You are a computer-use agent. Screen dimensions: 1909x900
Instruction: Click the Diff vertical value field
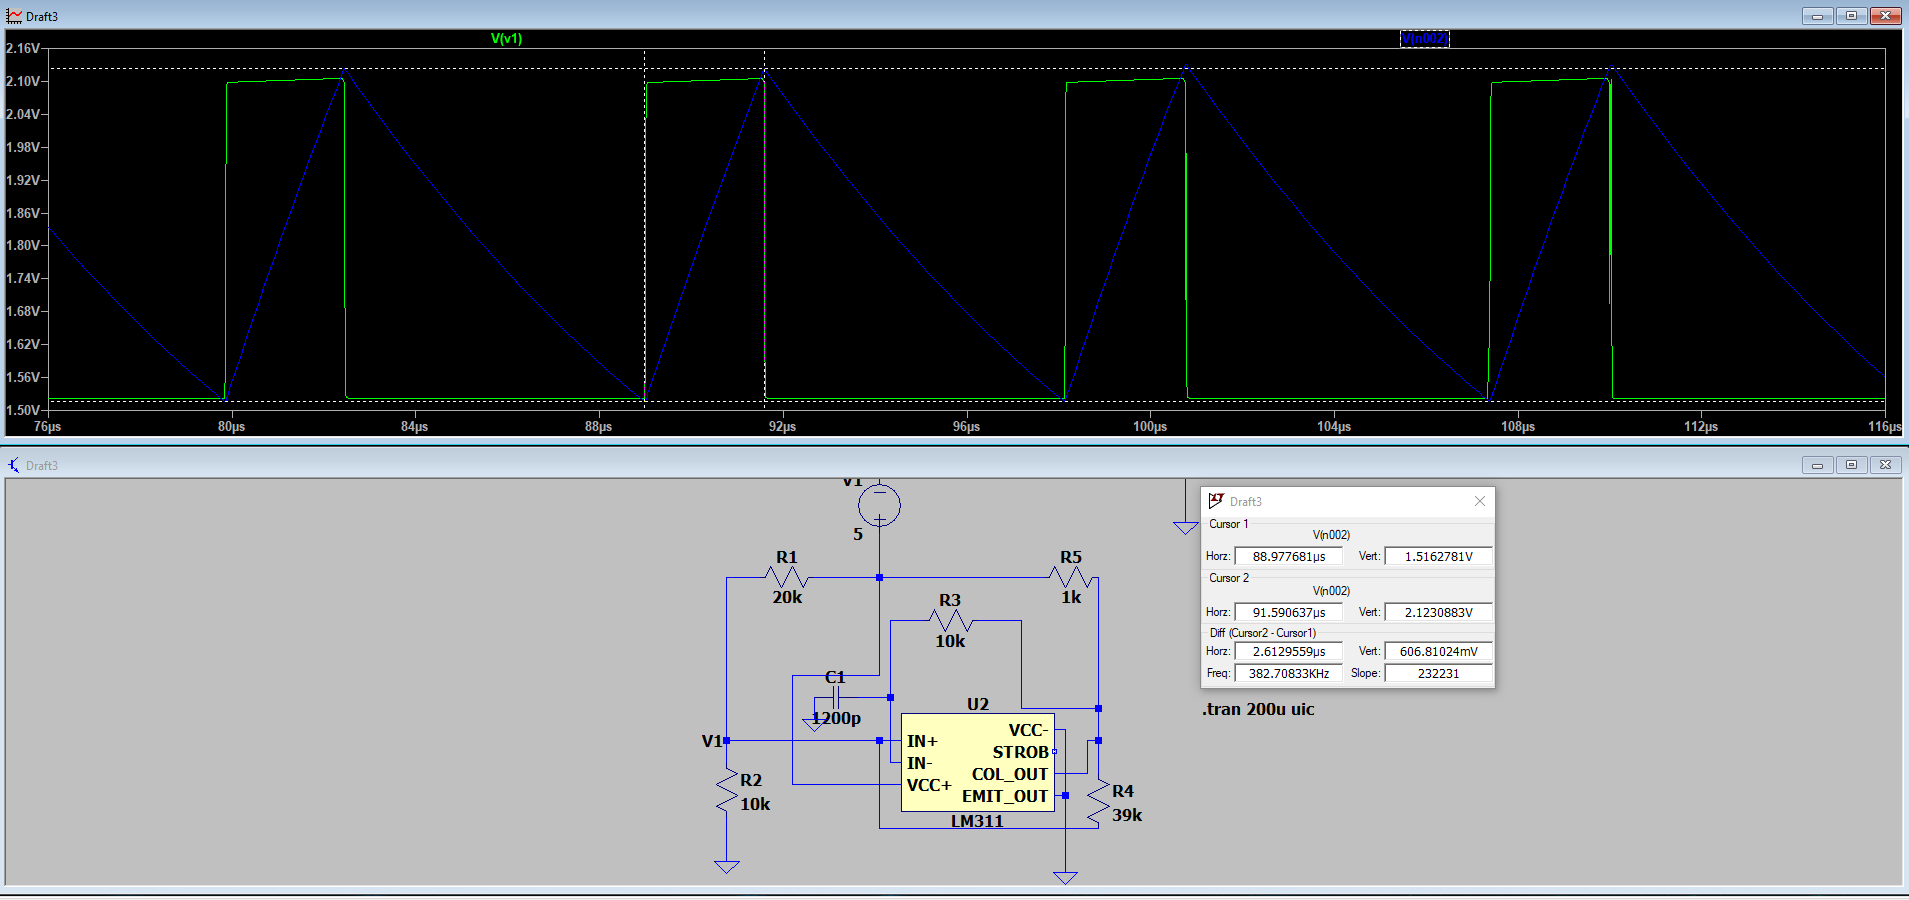click(1438, 651)
